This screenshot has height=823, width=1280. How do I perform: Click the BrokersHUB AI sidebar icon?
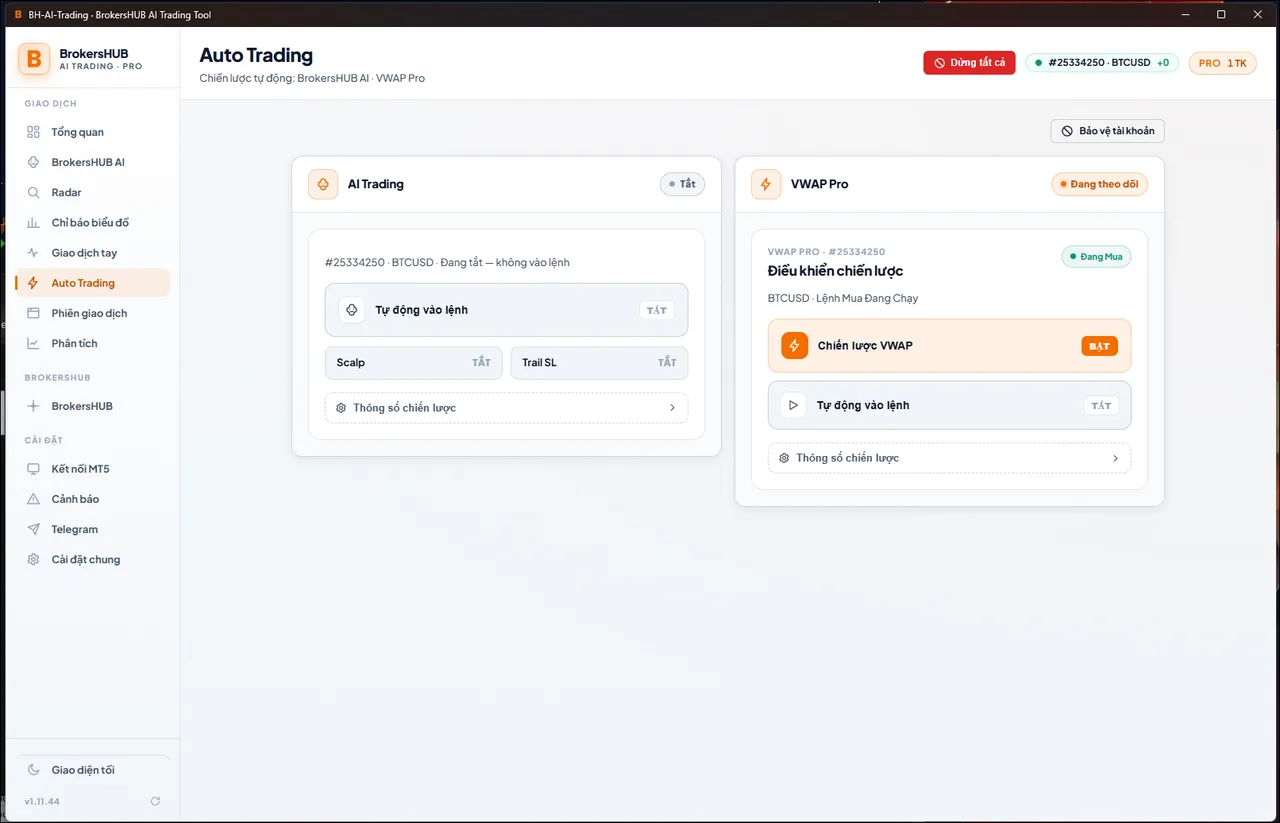(x=33, y=162)
